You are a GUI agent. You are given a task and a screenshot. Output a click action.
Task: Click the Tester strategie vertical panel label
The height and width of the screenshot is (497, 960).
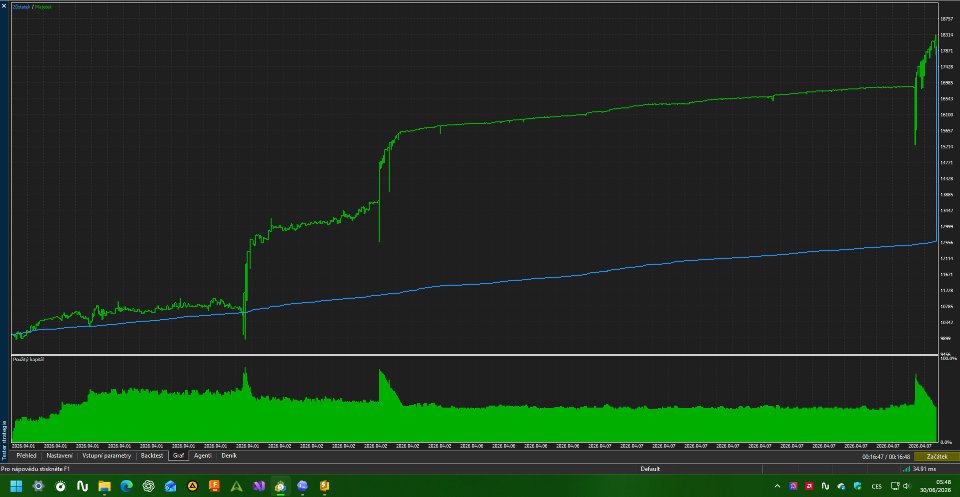pos(4,440)
